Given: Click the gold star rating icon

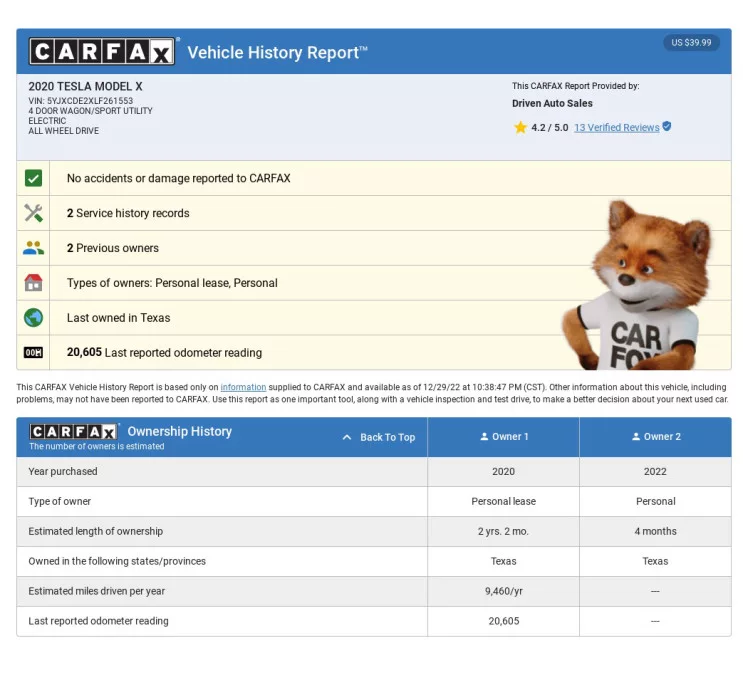Looking at the screenshot, I should (520, 128).
